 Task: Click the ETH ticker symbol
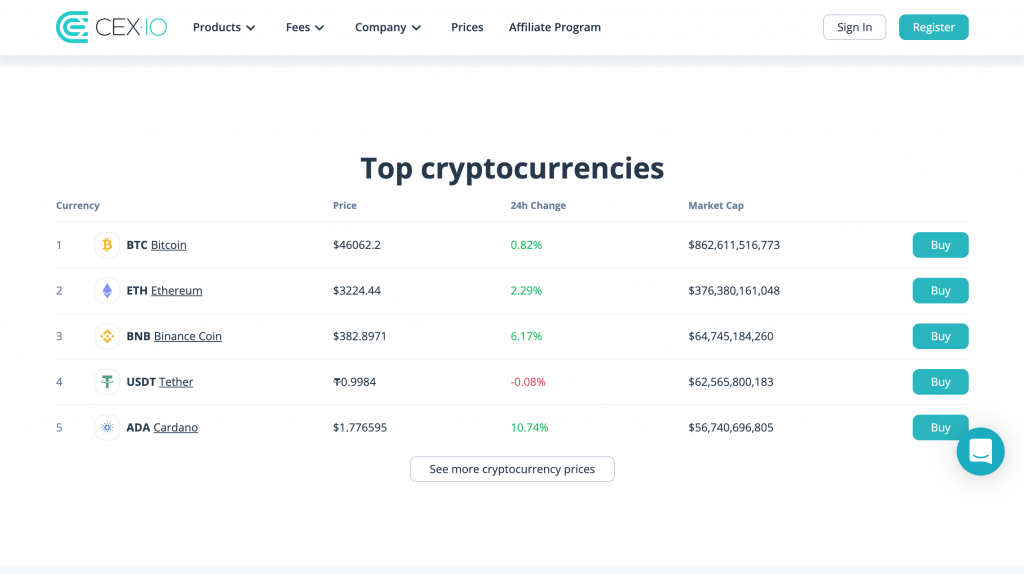click(136, 291)
